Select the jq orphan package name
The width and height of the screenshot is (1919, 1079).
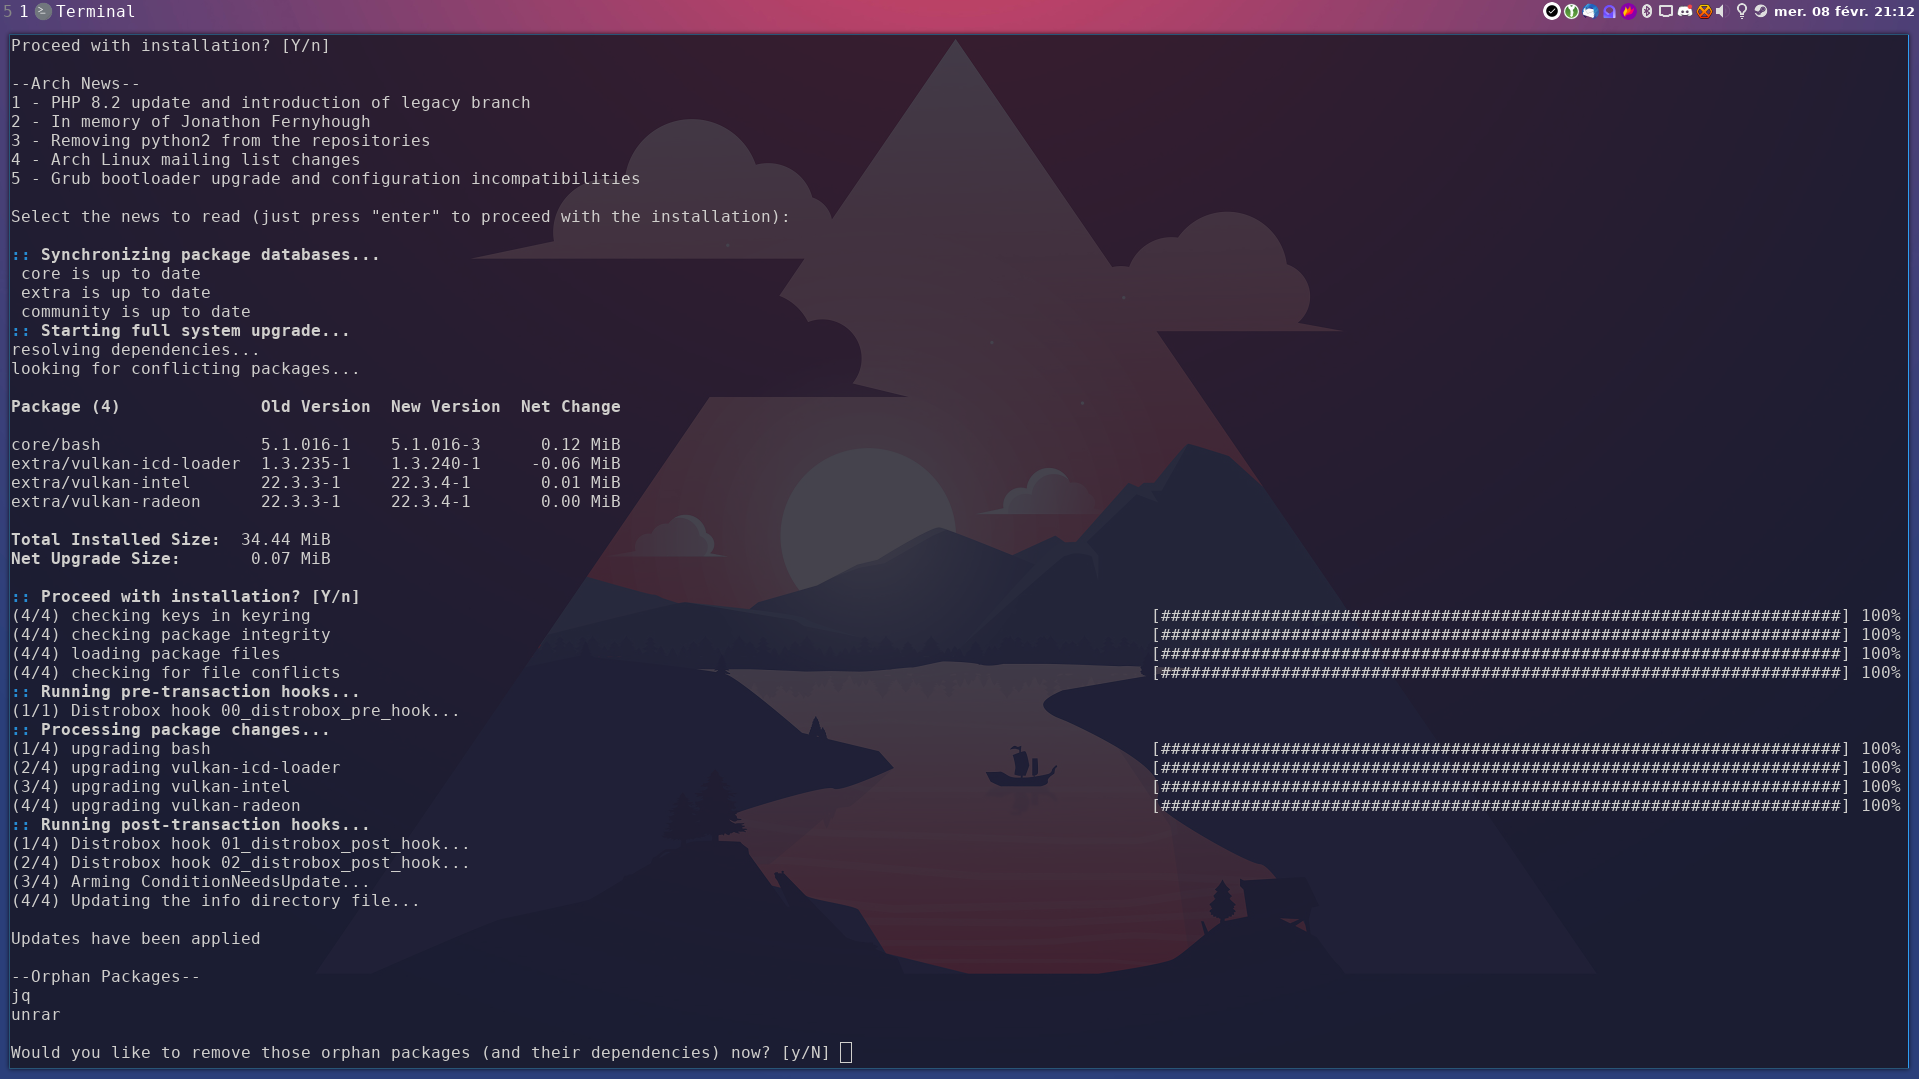pos(19,995)
